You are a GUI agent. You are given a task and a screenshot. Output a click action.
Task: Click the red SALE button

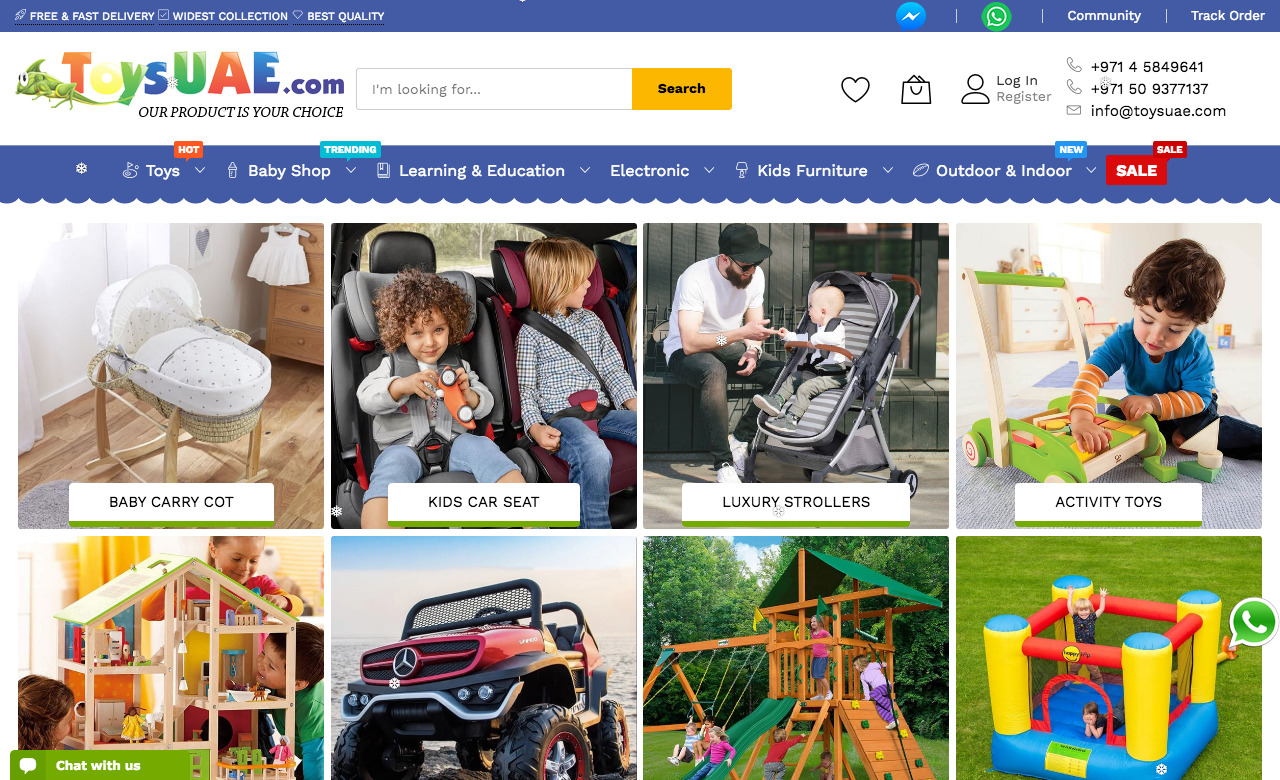click(x=1136, y=171)
